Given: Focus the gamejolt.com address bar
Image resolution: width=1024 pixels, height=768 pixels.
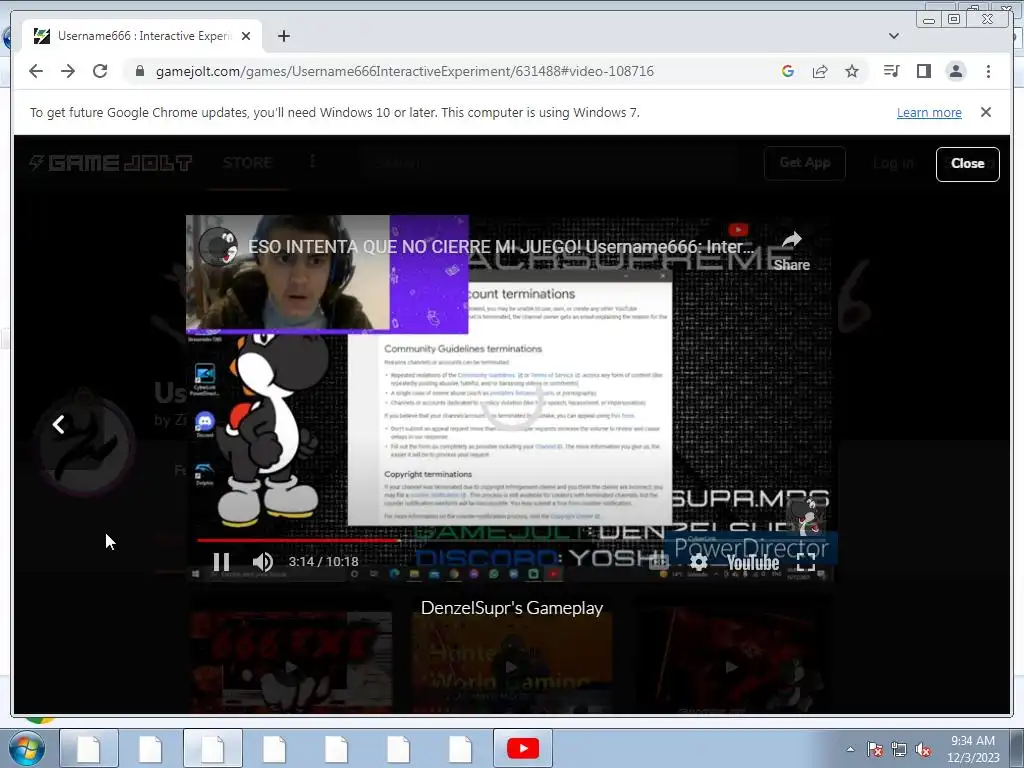Looking at the screenshot, I should click(405, 71).
